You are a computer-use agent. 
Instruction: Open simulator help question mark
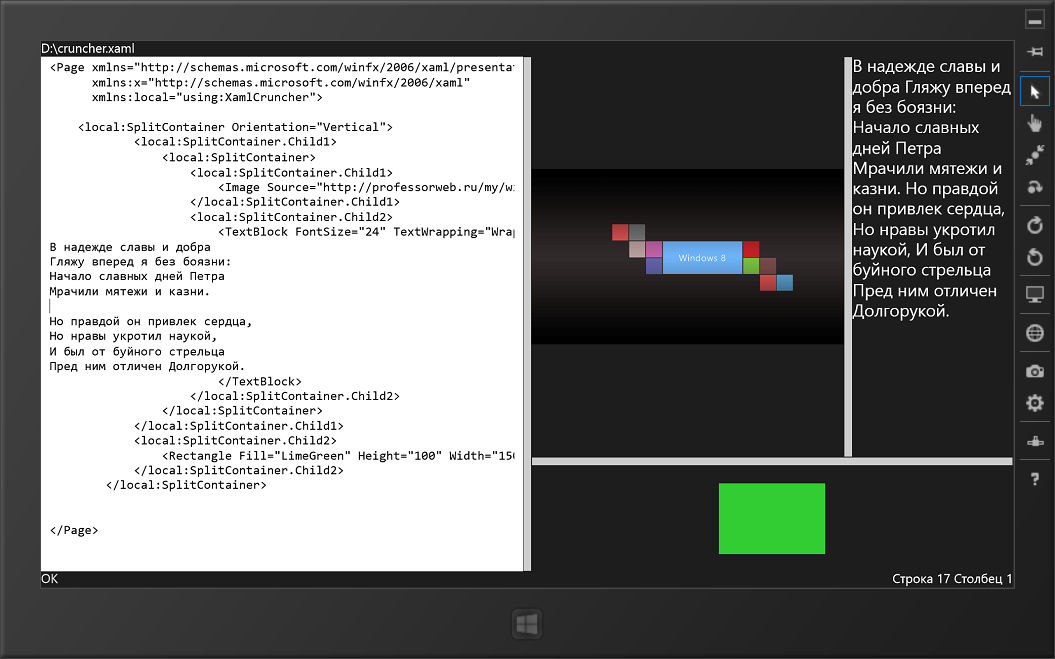pos(1034,479)
